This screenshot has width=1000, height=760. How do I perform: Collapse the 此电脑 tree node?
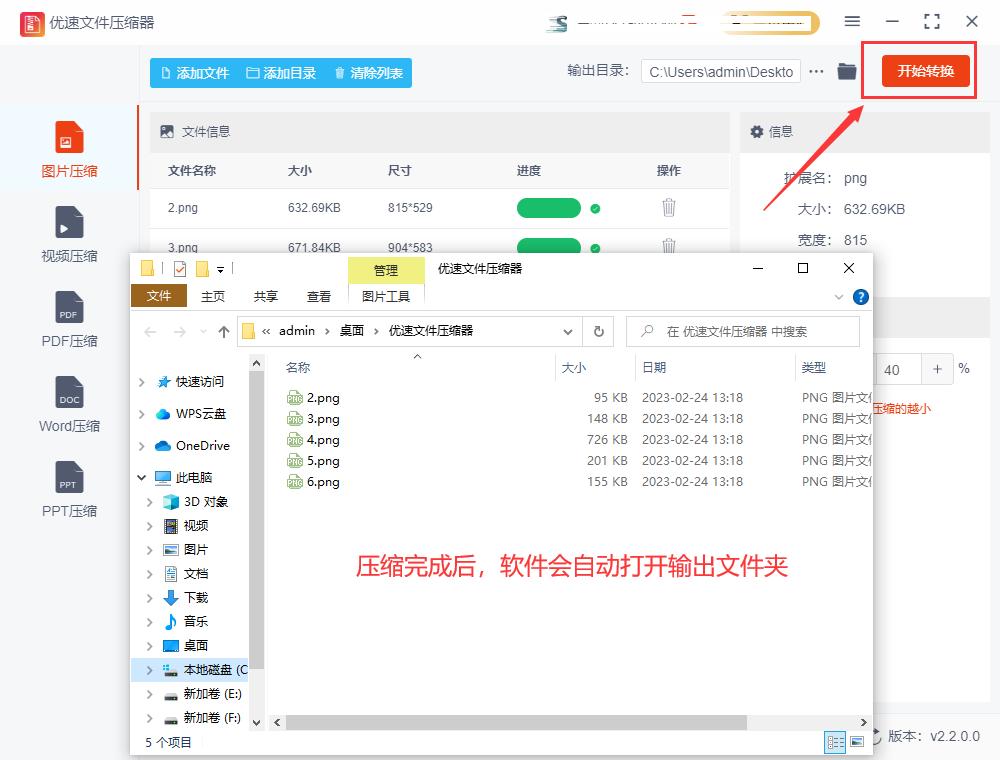pyautogui.click(x=141, y=477)
